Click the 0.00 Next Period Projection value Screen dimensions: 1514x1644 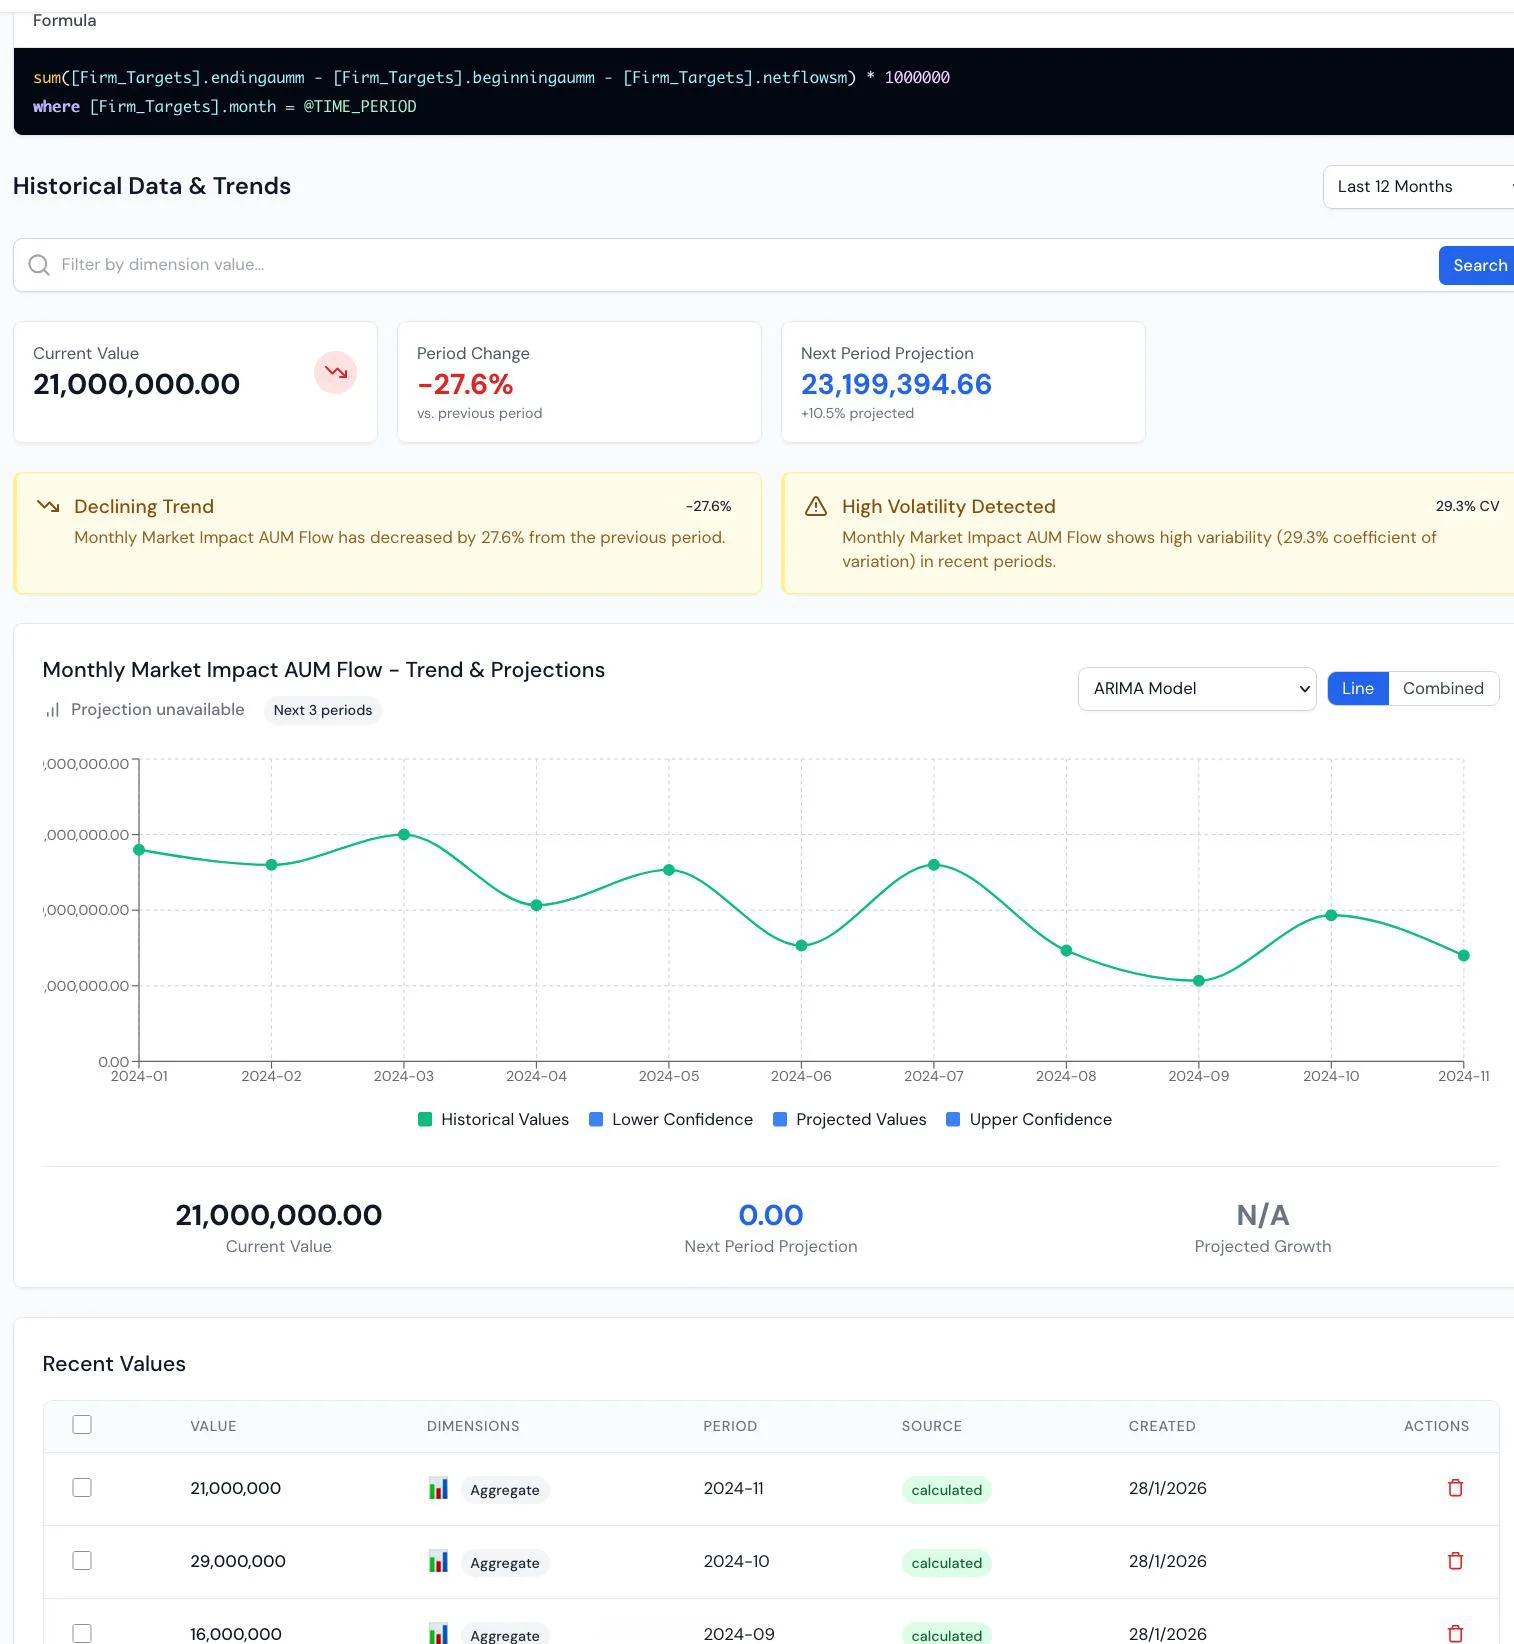pos(771,1215)
